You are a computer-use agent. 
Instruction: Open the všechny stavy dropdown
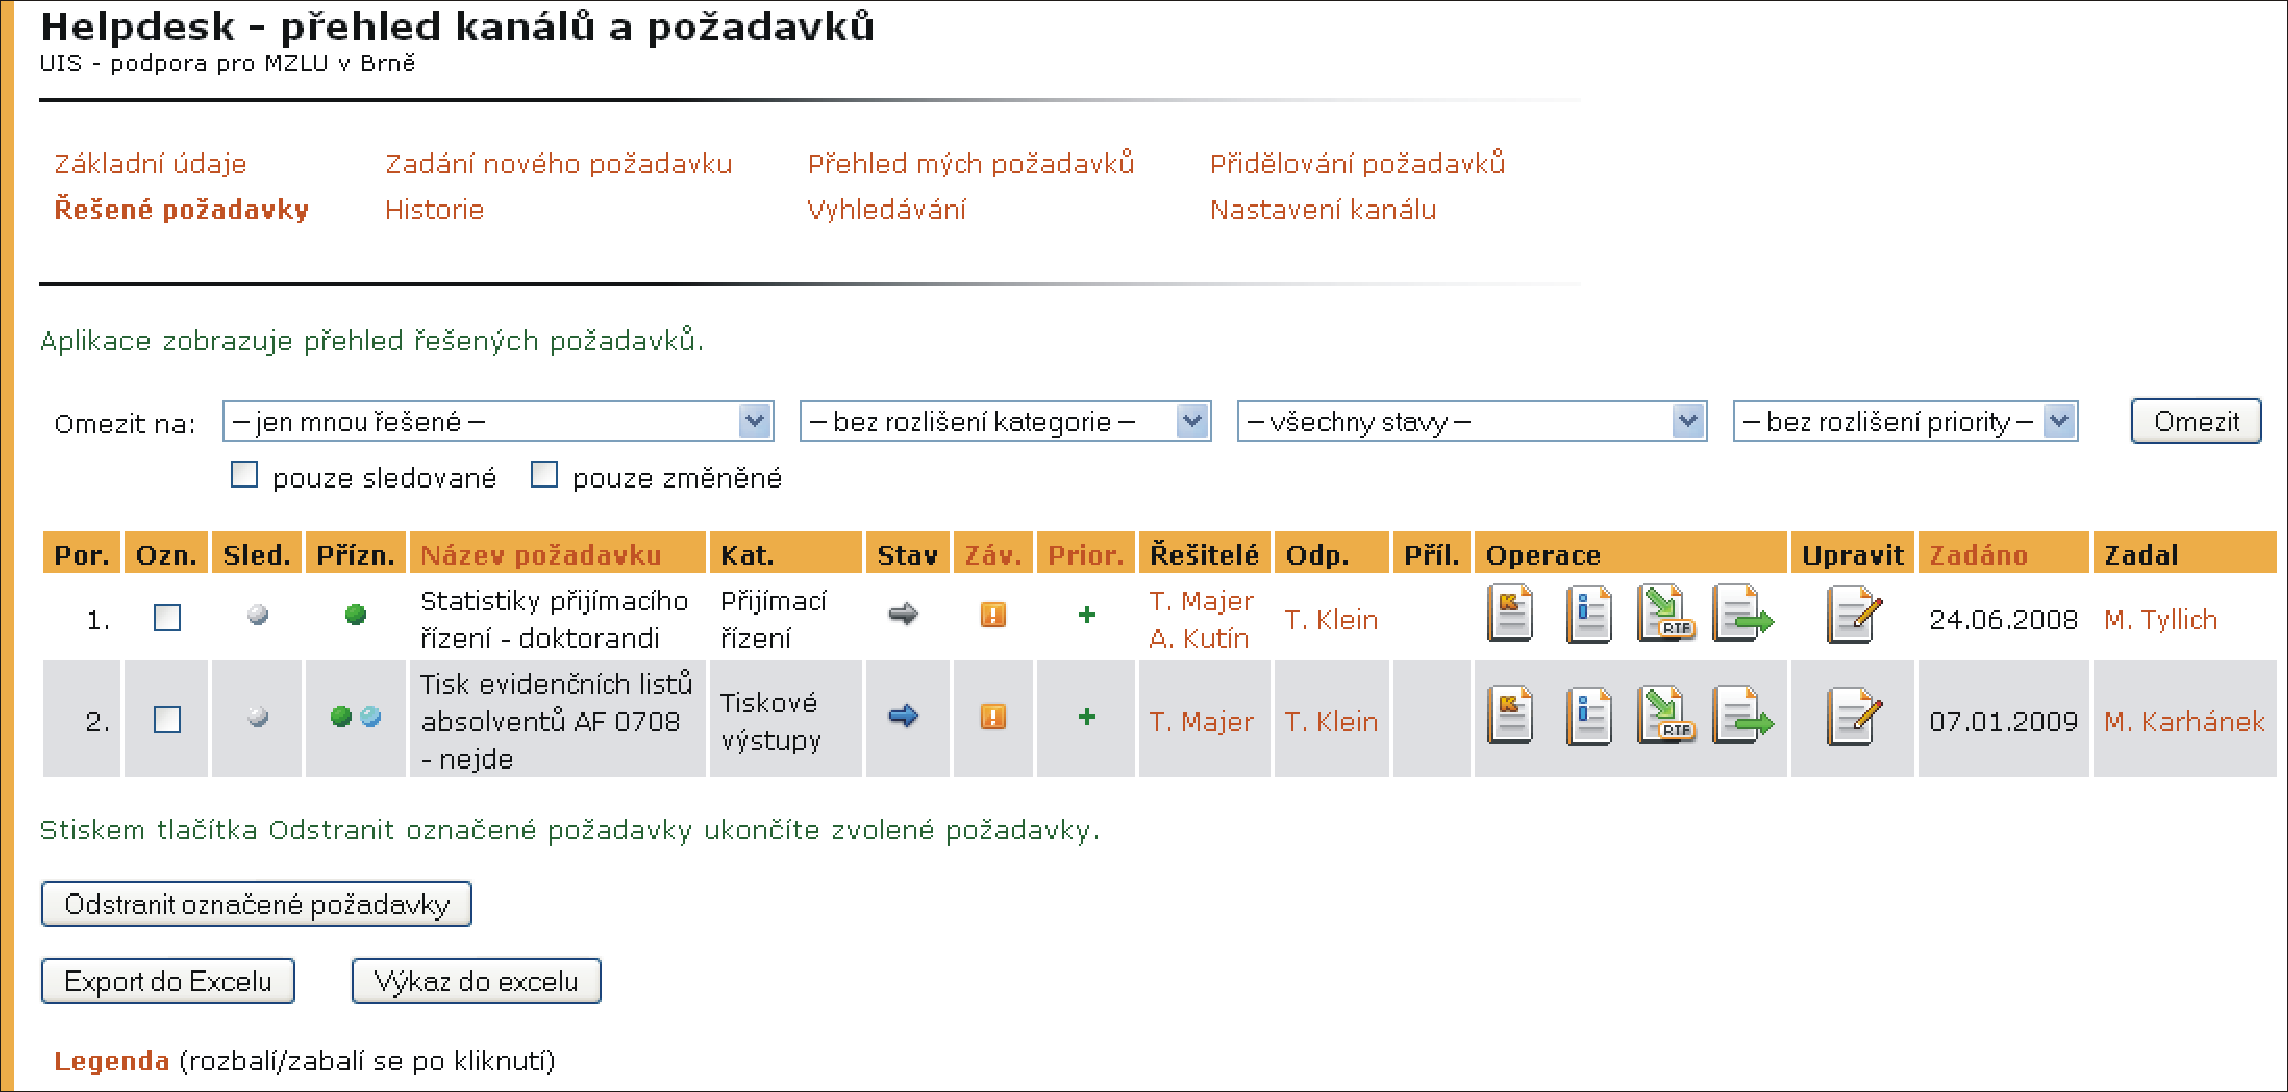(x=1471, y=422)
